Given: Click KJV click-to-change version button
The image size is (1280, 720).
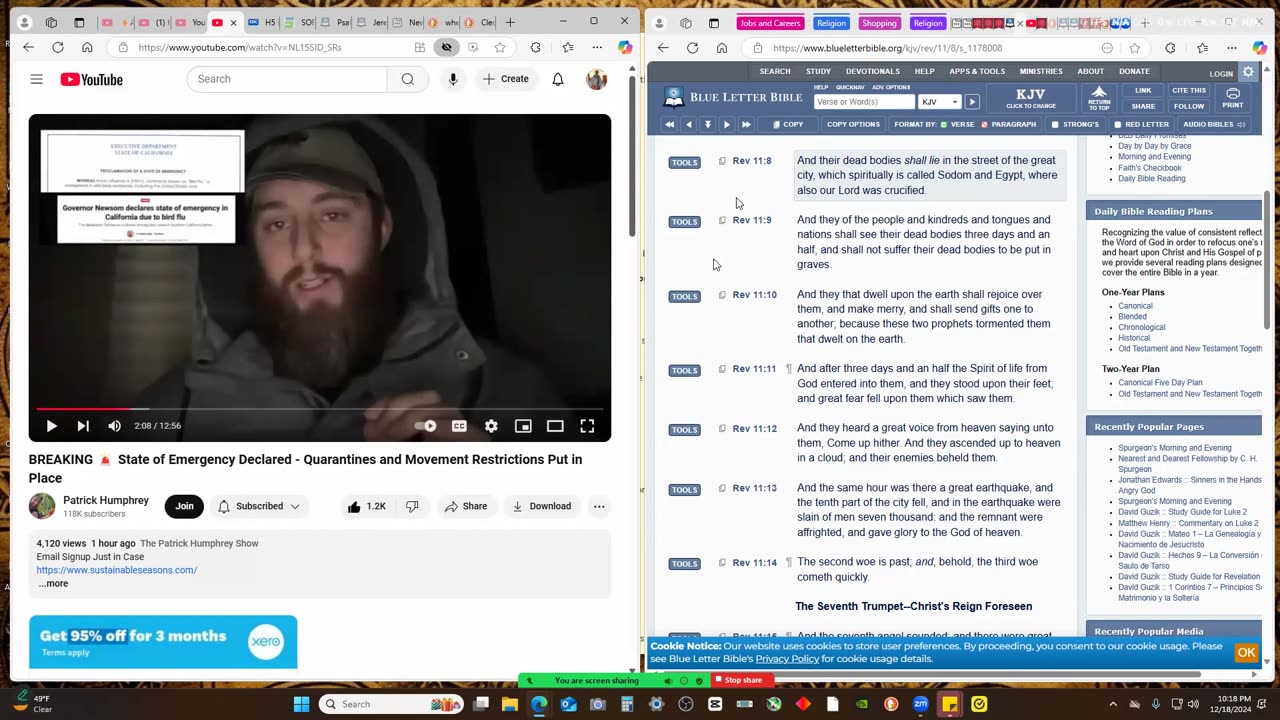Looking at the screenshot, I should (1030, 98).
